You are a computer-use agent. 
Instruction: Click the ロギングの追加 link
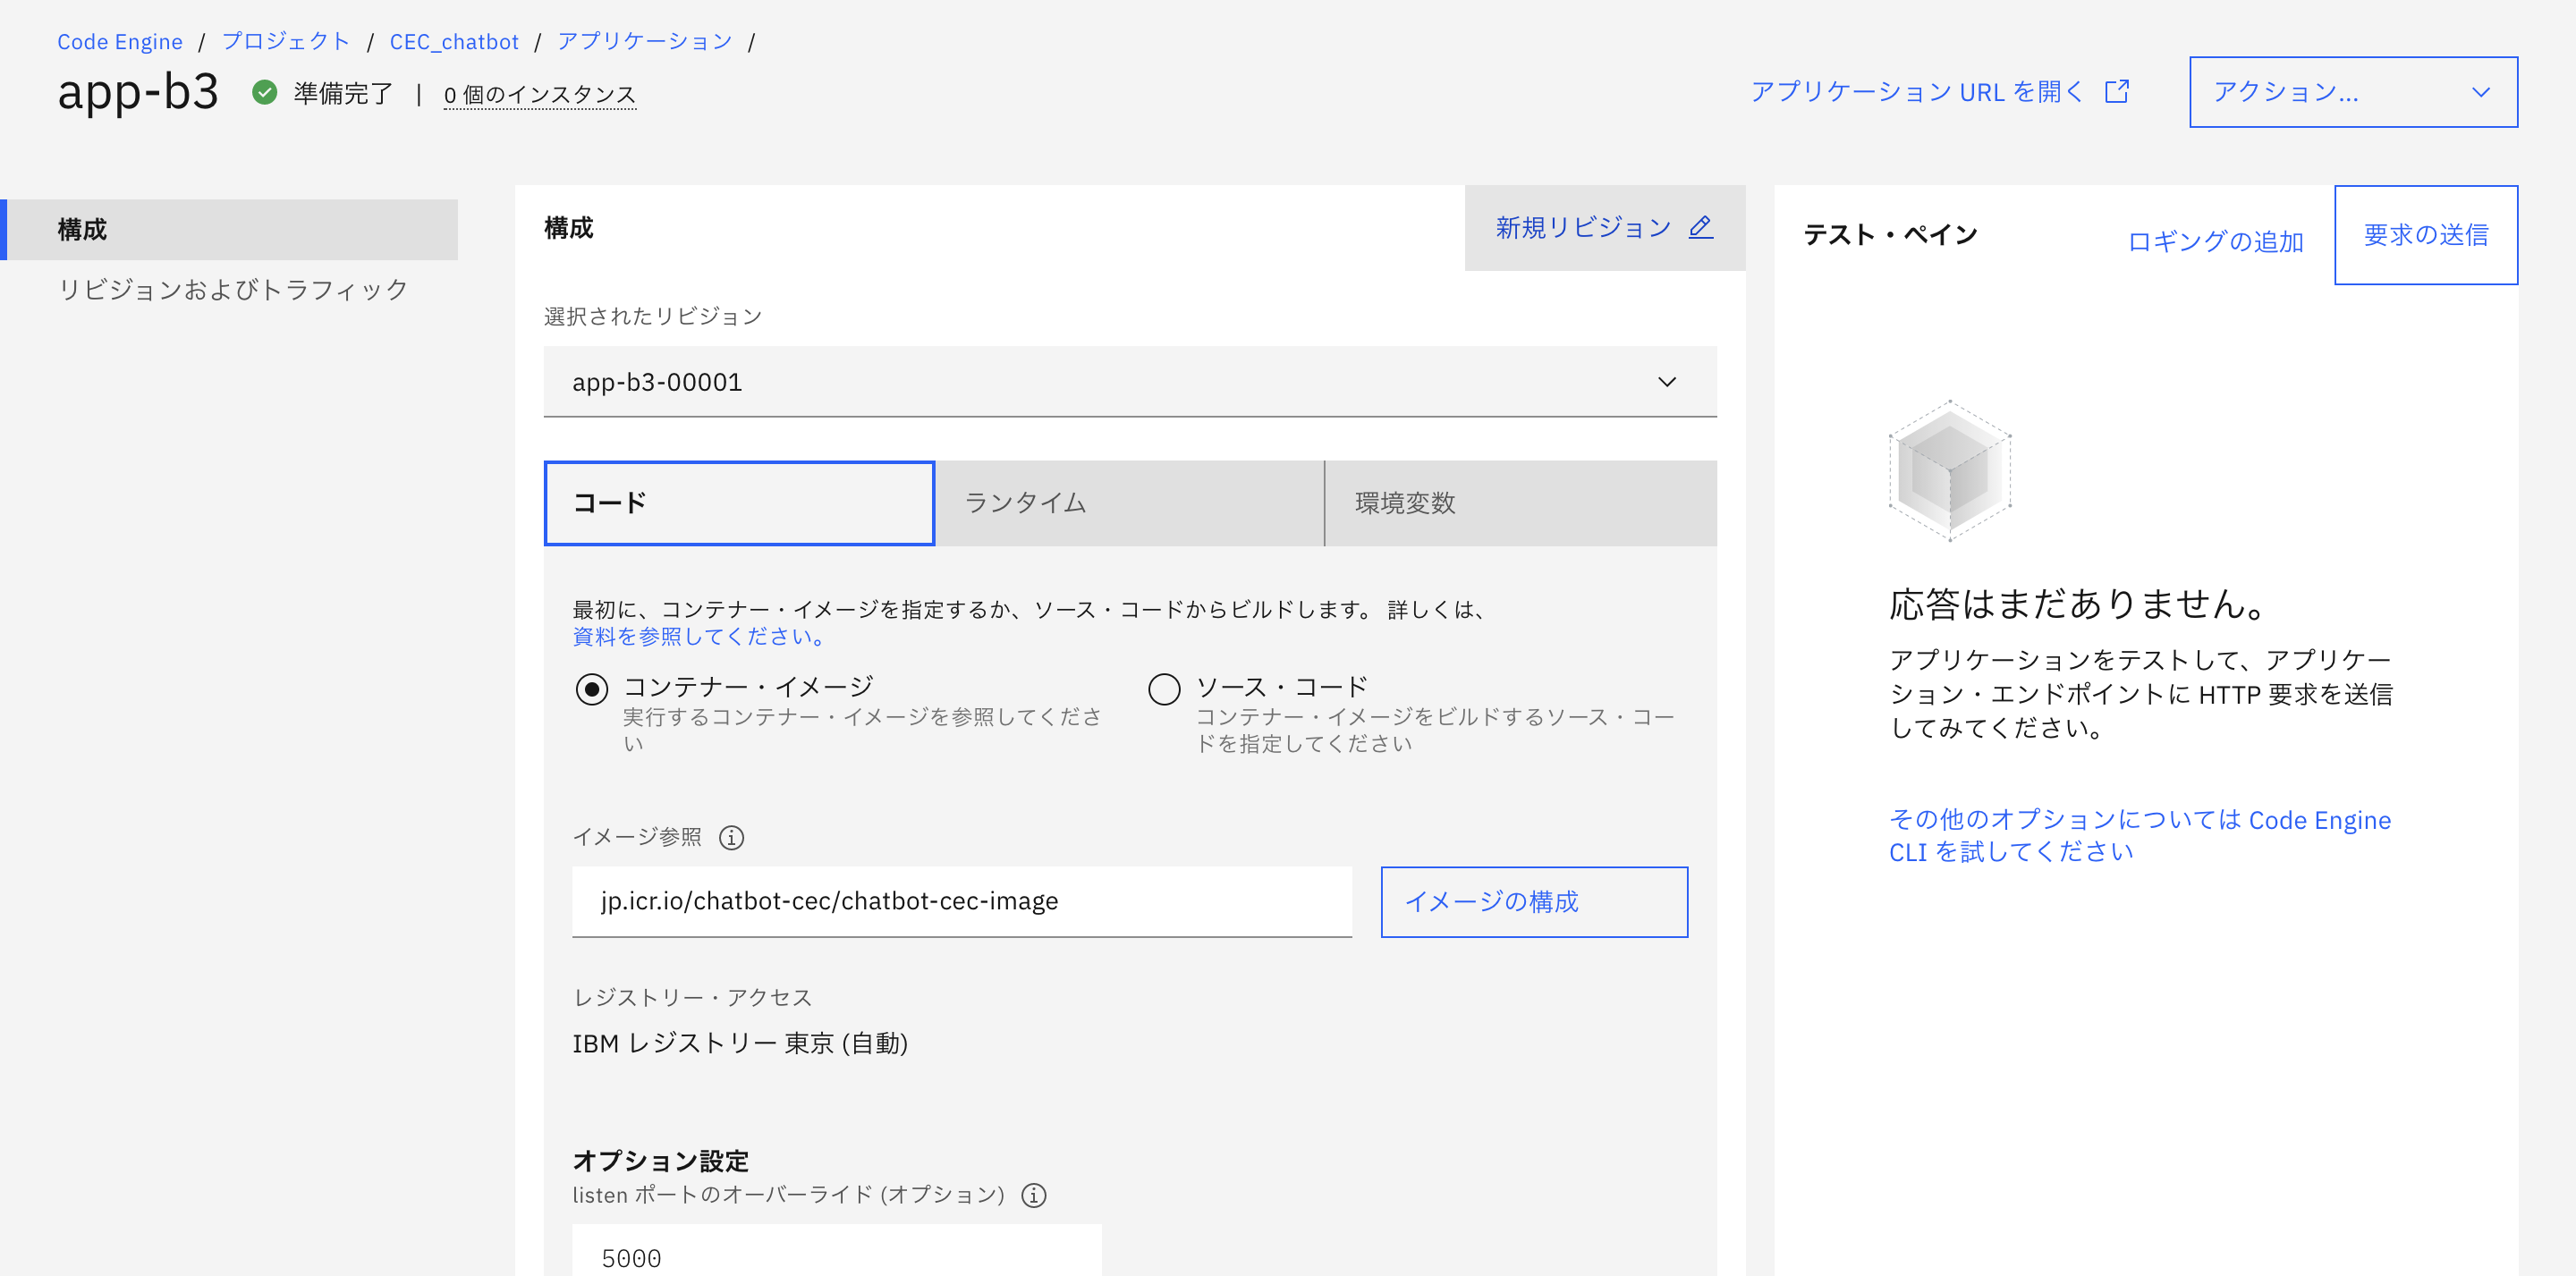click(2215, 240)
